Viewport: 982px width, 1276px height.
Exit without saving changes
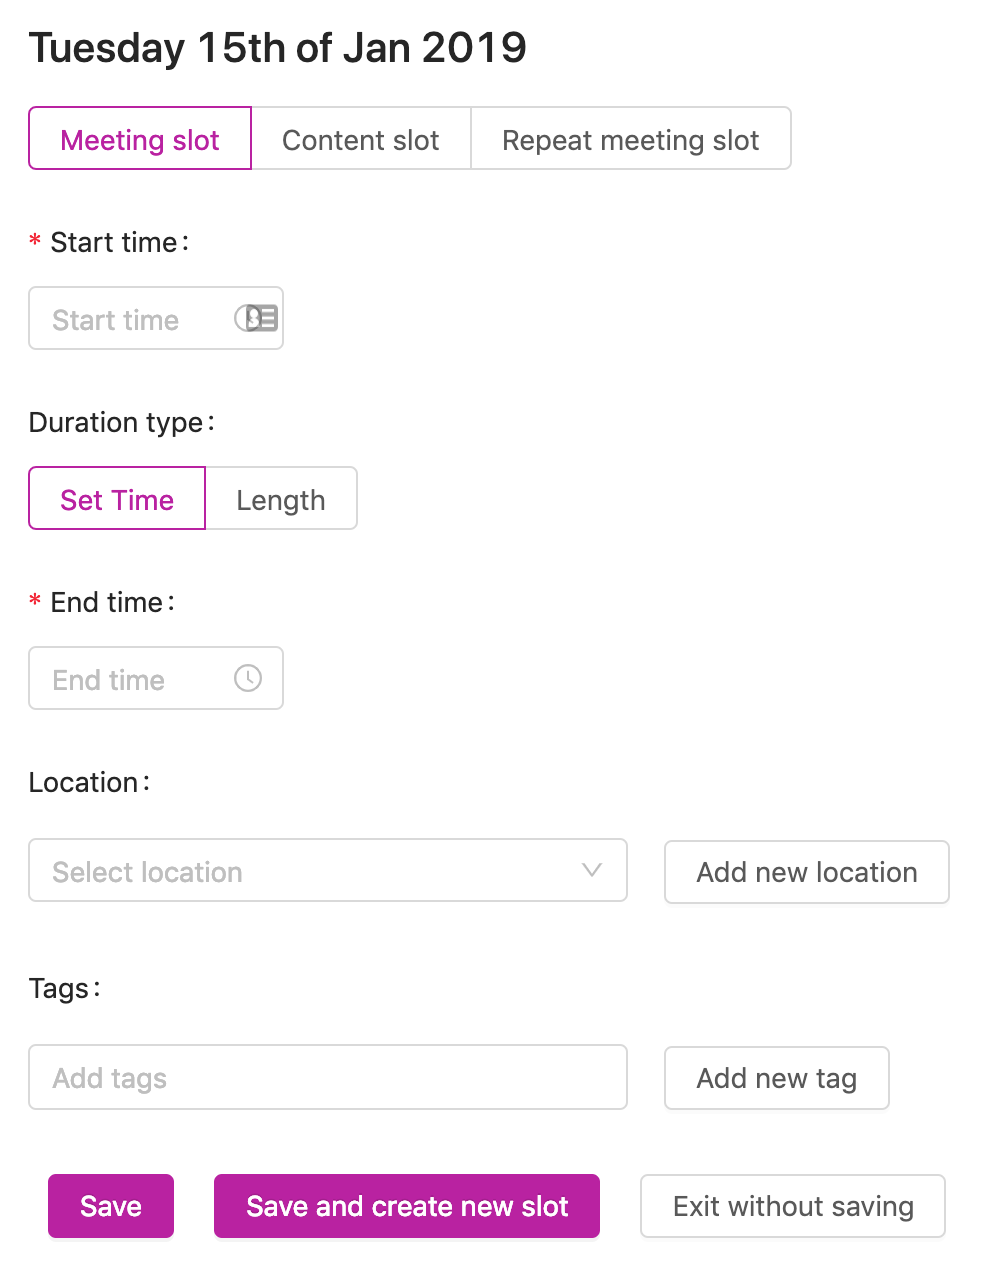(x=792, y=1206)
